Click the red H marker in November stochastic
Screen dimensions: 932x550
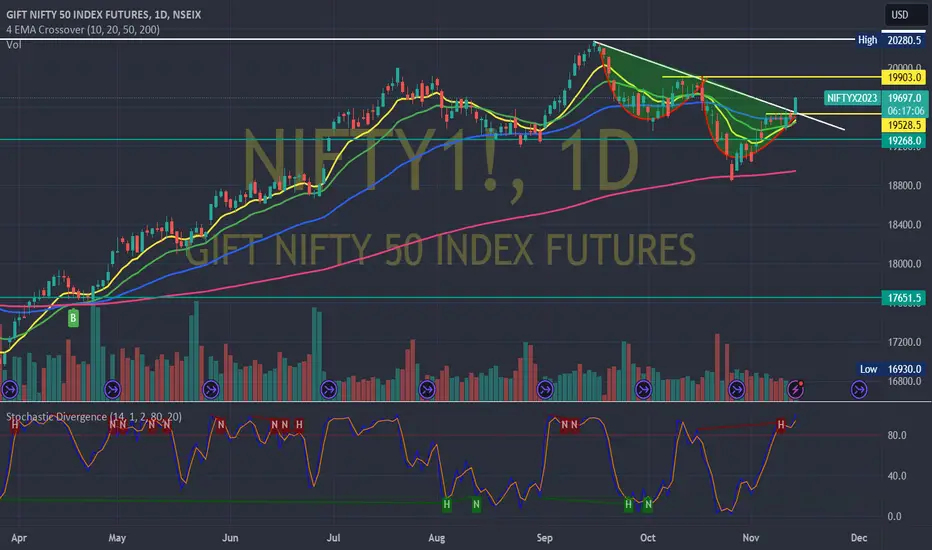tap(781, 425)
